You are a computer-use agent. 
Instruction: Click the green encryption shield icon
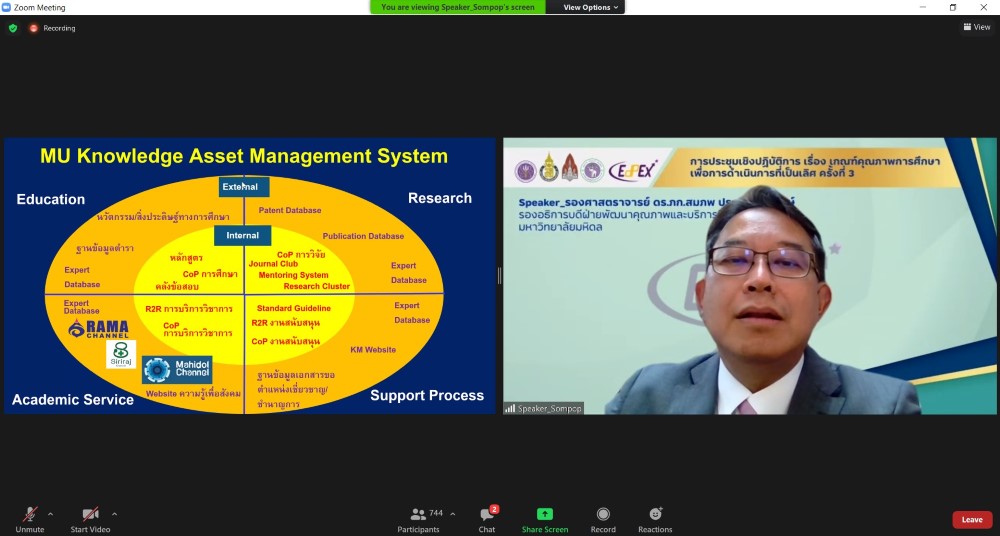[13, 28]
